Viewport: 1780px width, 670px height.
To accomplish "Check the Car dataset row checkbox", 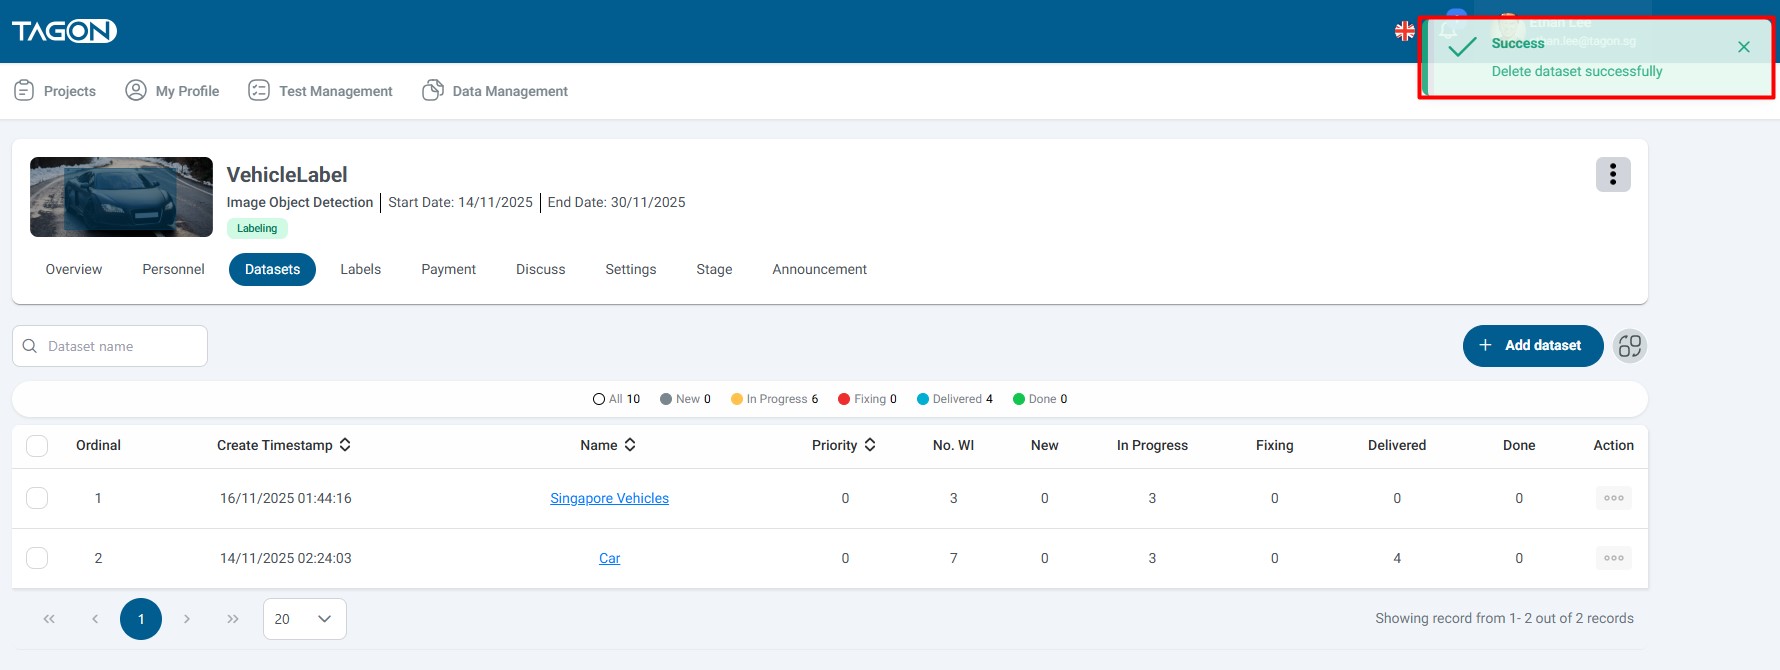I will pos(37,558).
